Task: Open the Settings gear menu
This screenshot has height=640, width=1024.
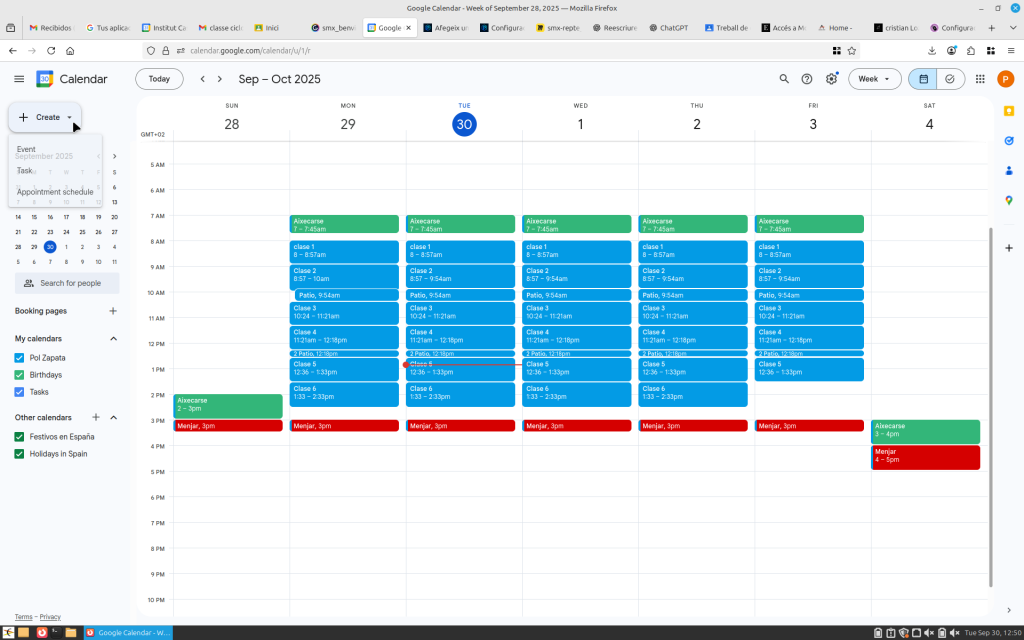Action: point(831,79)
